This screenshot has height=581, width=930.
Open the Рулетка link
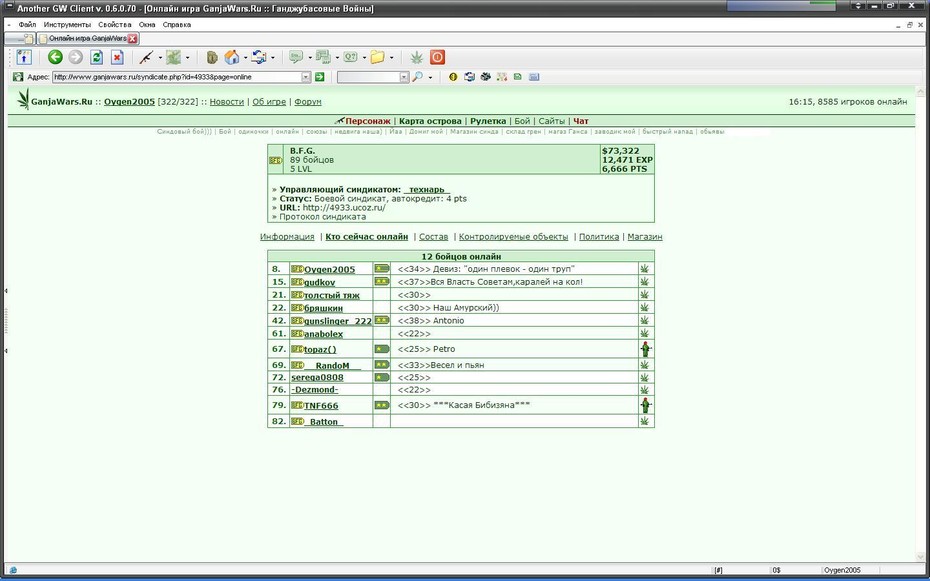point(488,121)
